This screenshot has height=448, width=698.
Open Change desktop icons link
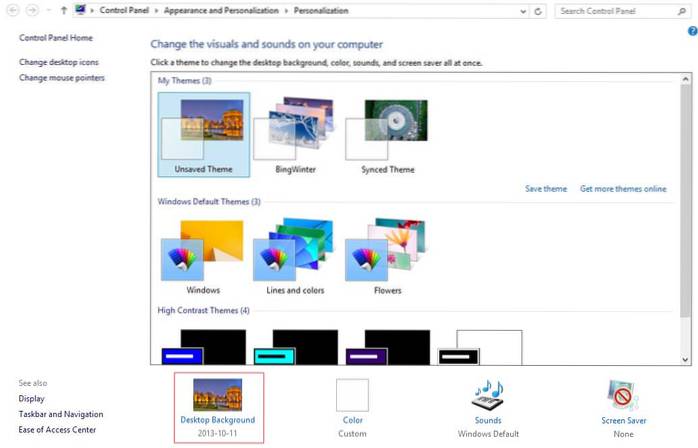pyautogui.click(x=58, y=62)
